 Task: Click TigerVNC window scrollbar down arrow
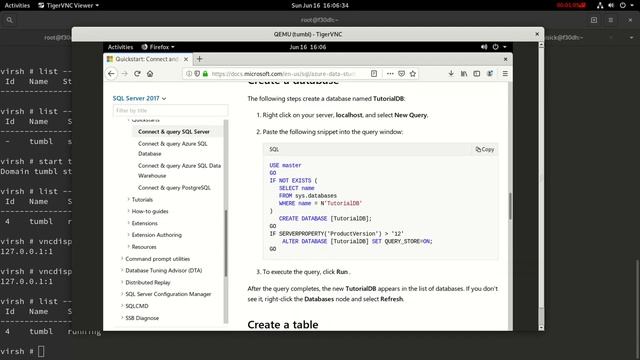(x=541, y=327)
